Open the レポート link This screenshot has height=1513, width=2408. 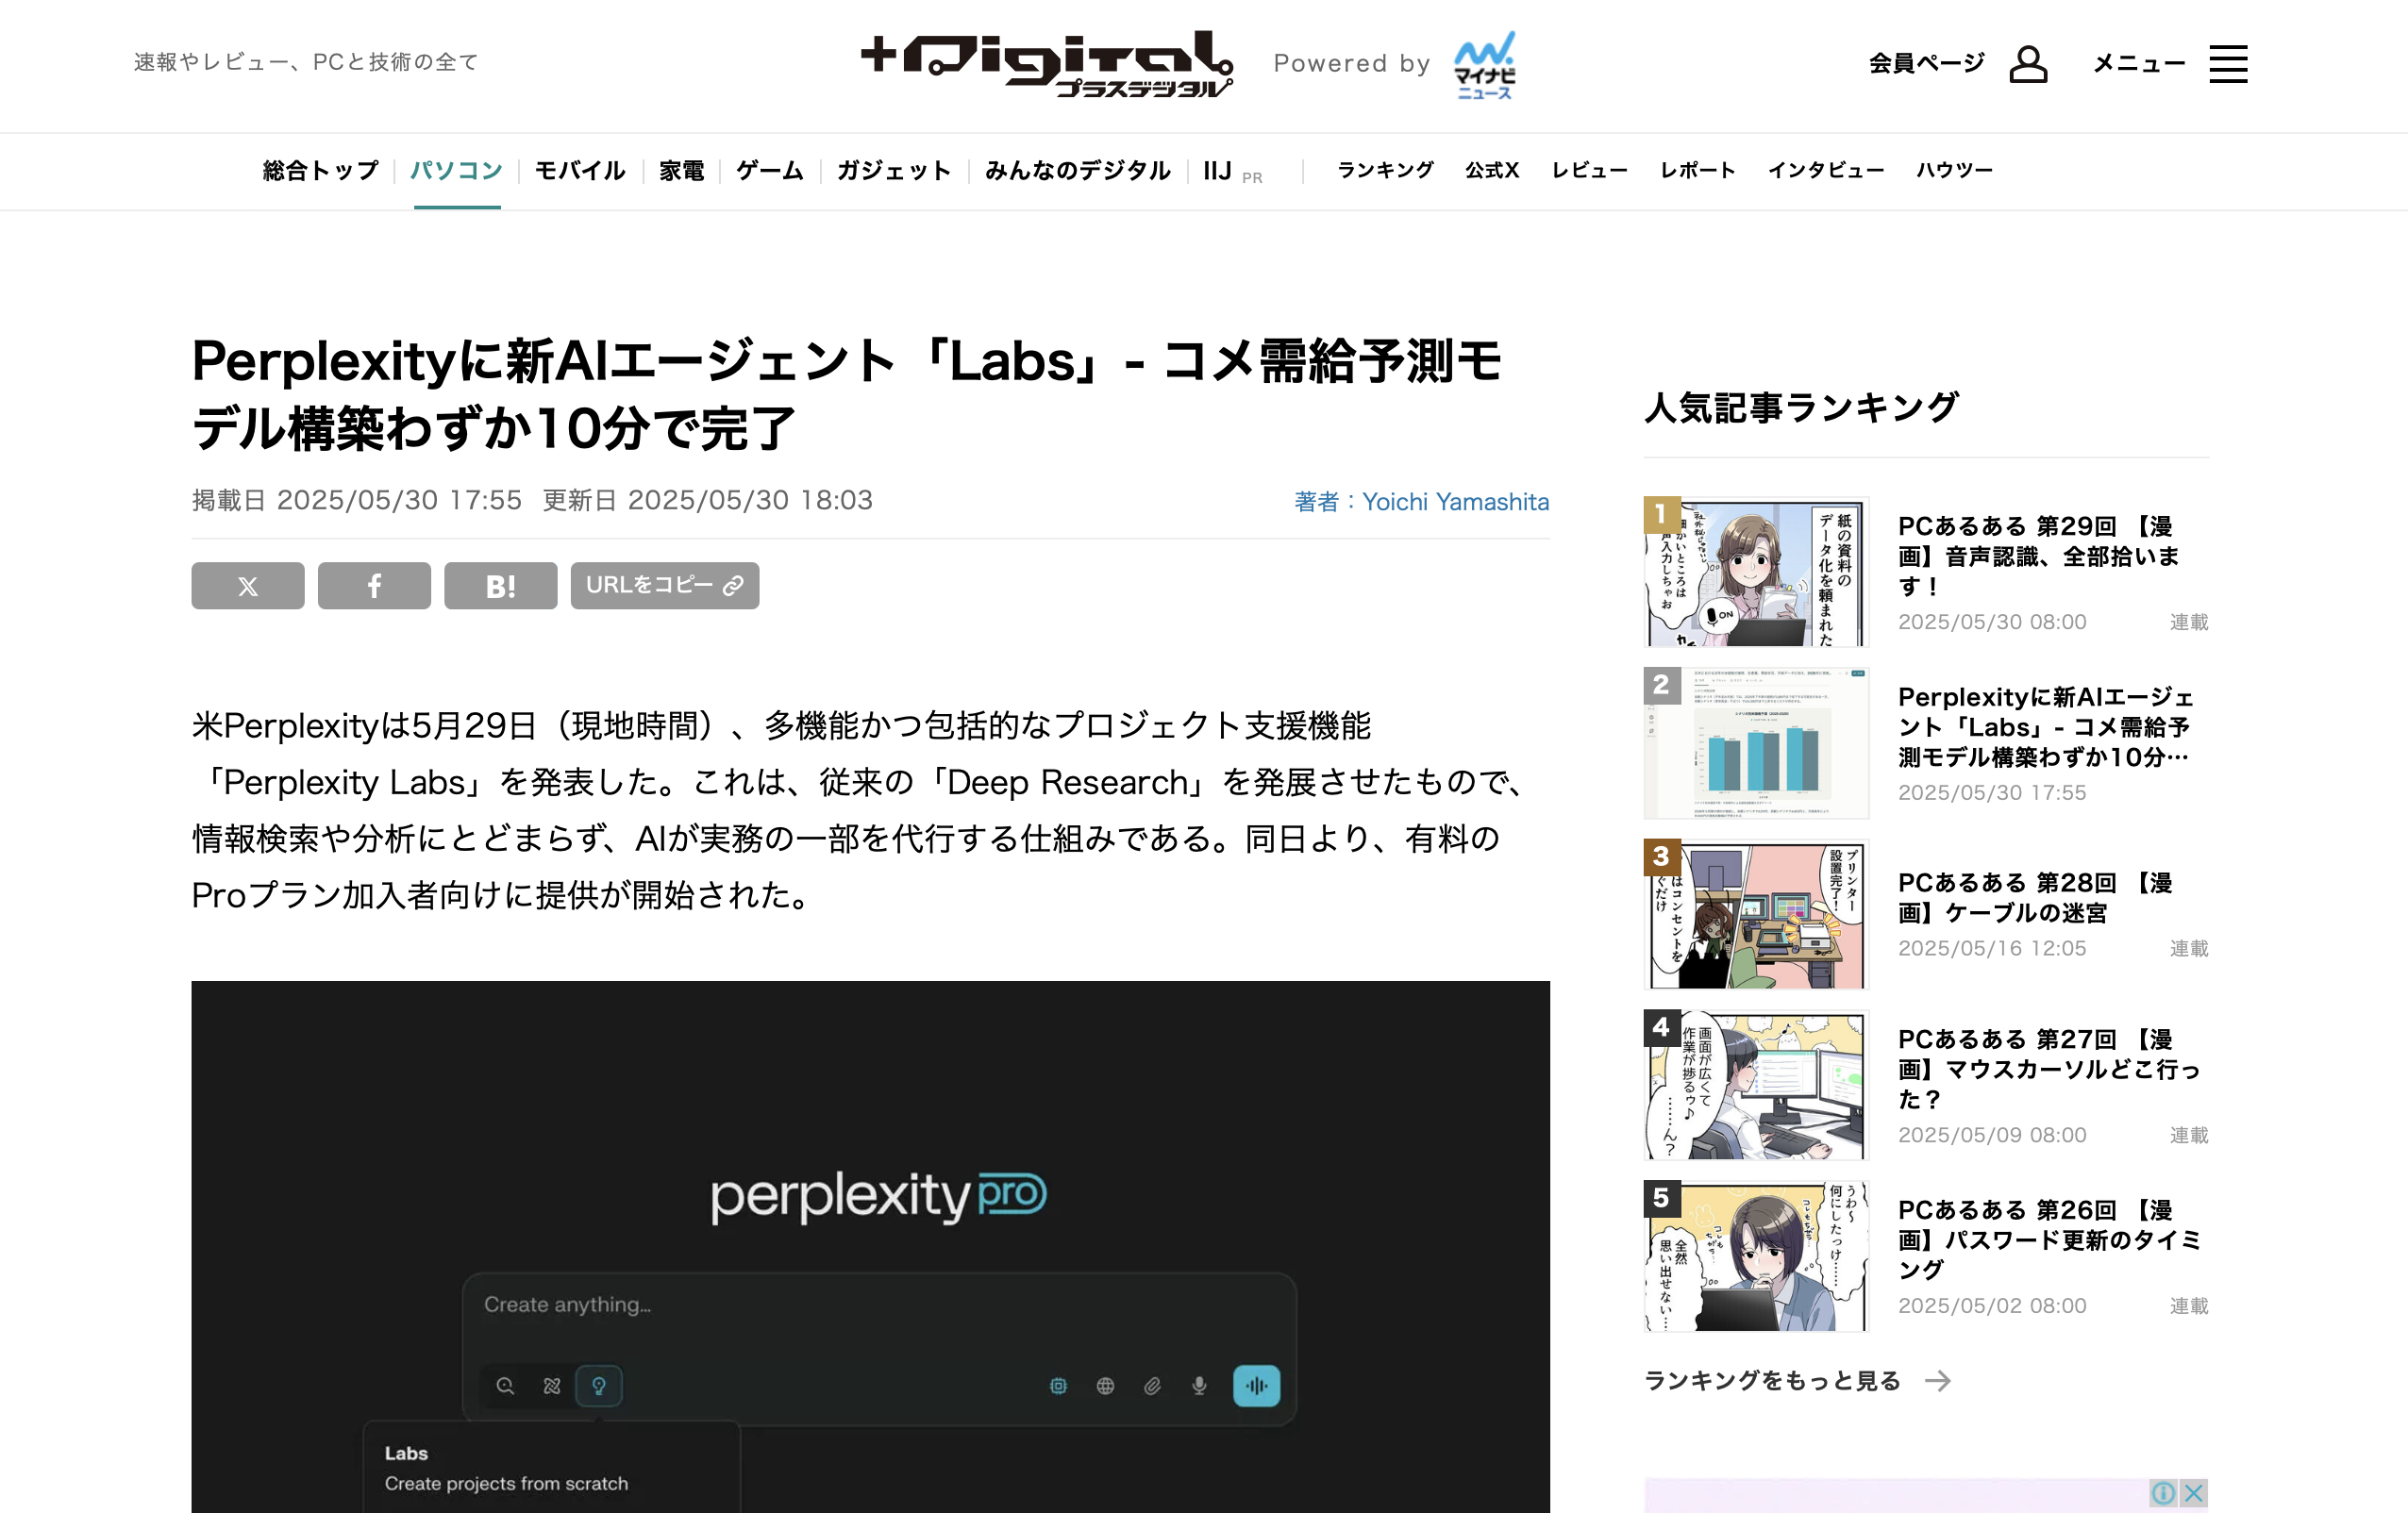[1698, 170]
